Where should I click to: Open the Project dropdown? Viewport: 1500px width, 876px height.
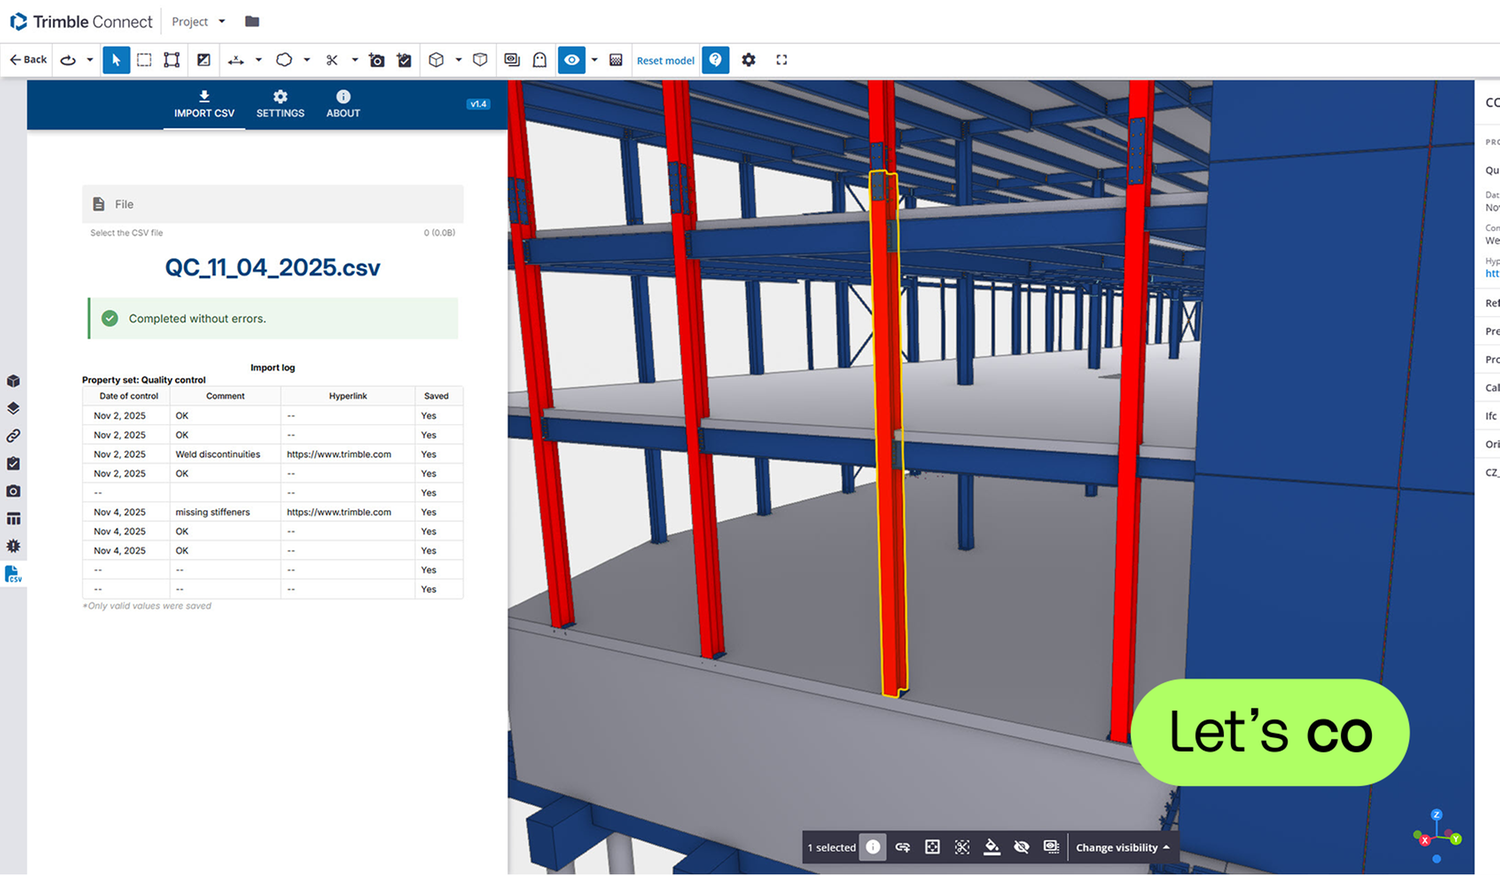[x=198, y=21]
